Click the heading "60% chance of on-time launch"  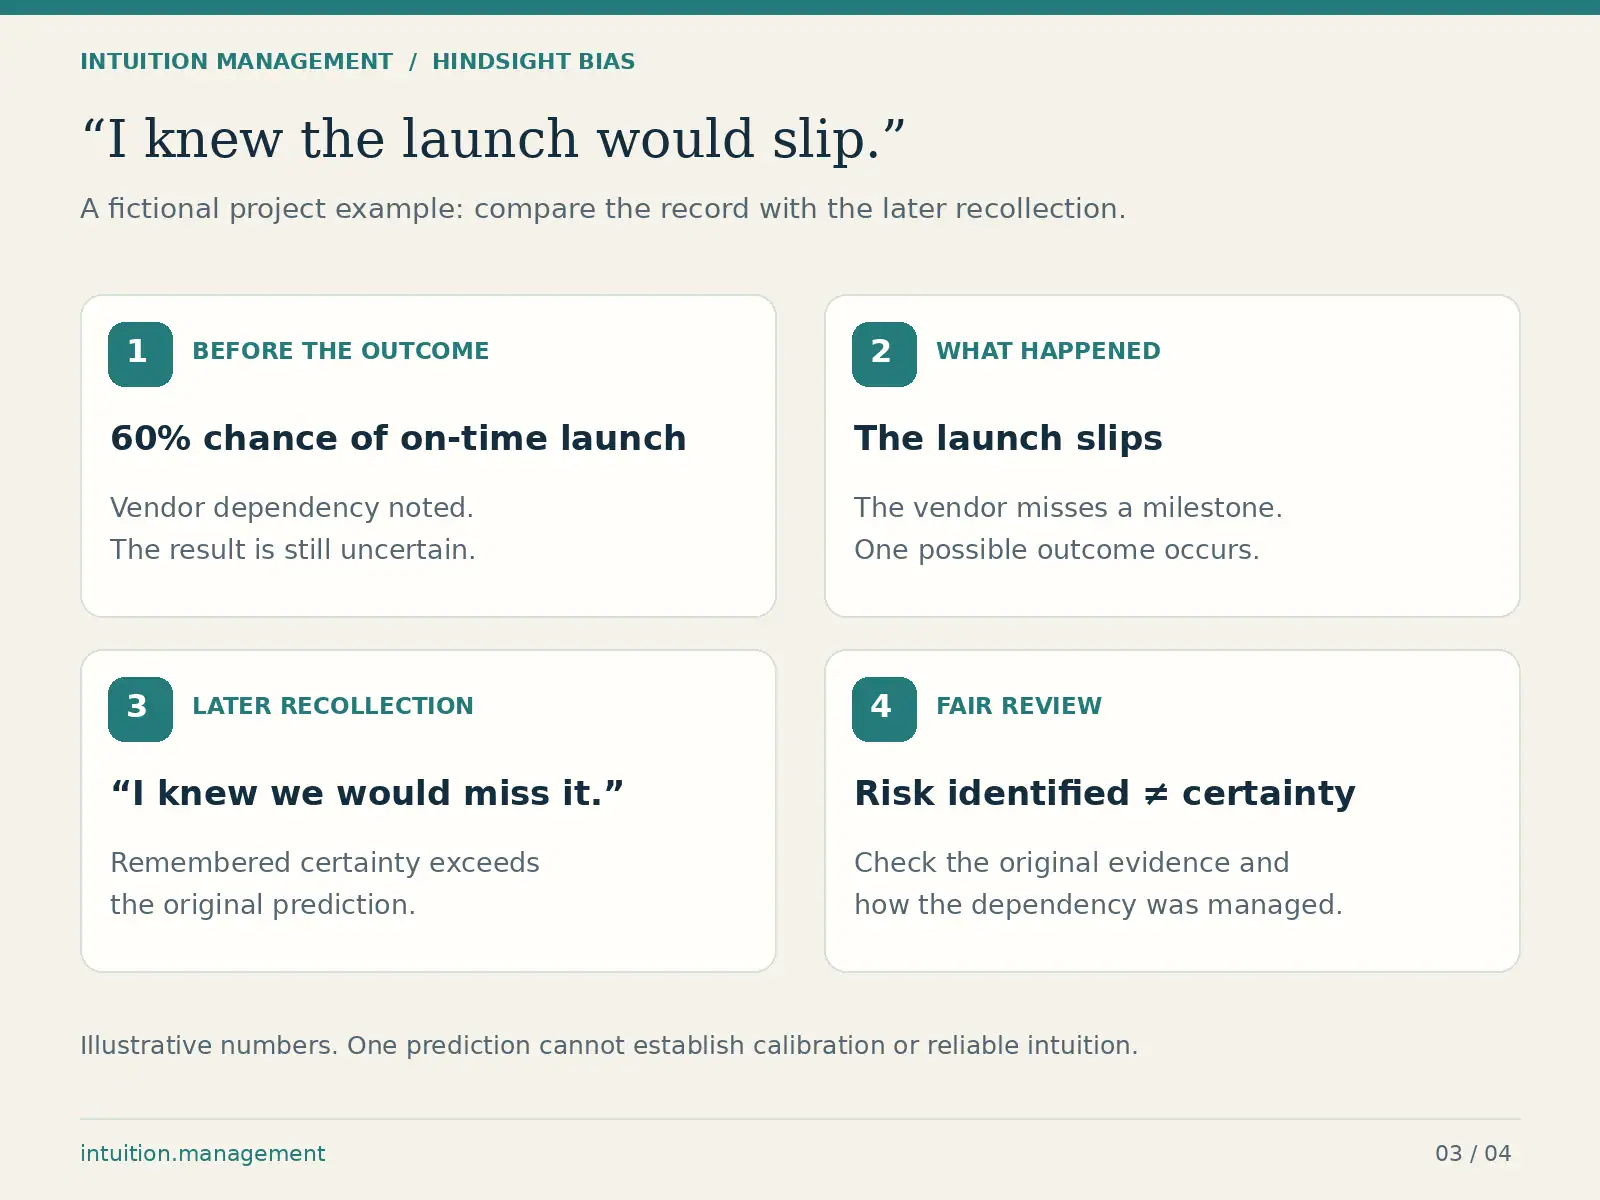point(398,439)
